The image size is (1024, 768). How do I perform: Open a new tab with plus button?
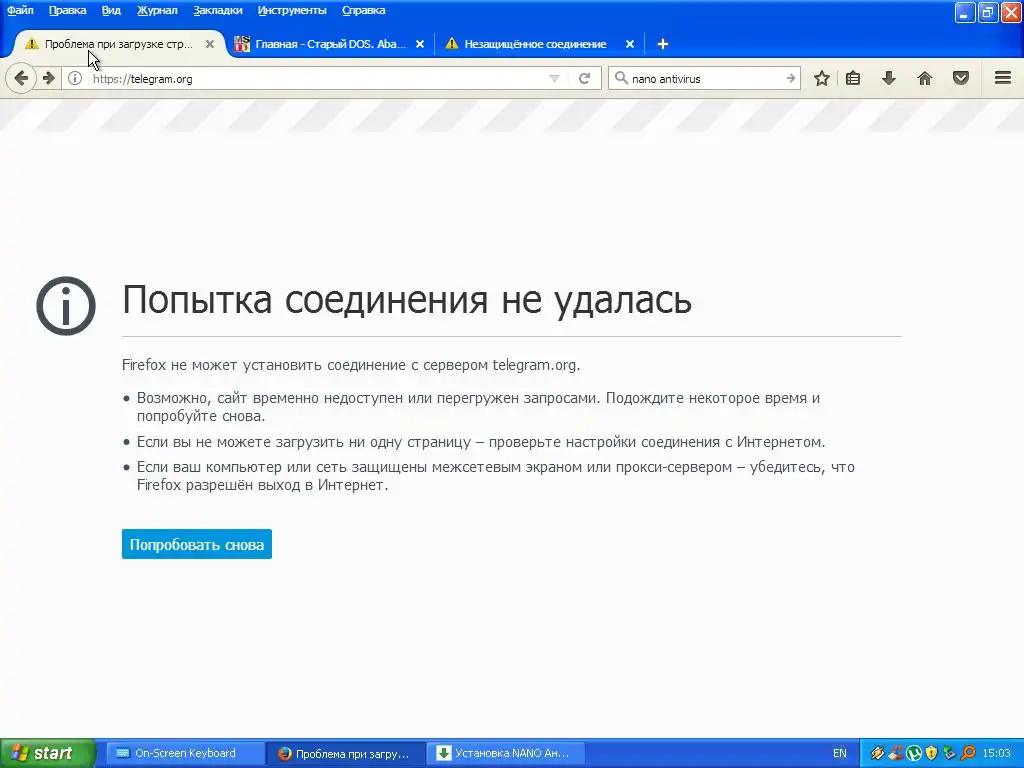pos(662,44)
